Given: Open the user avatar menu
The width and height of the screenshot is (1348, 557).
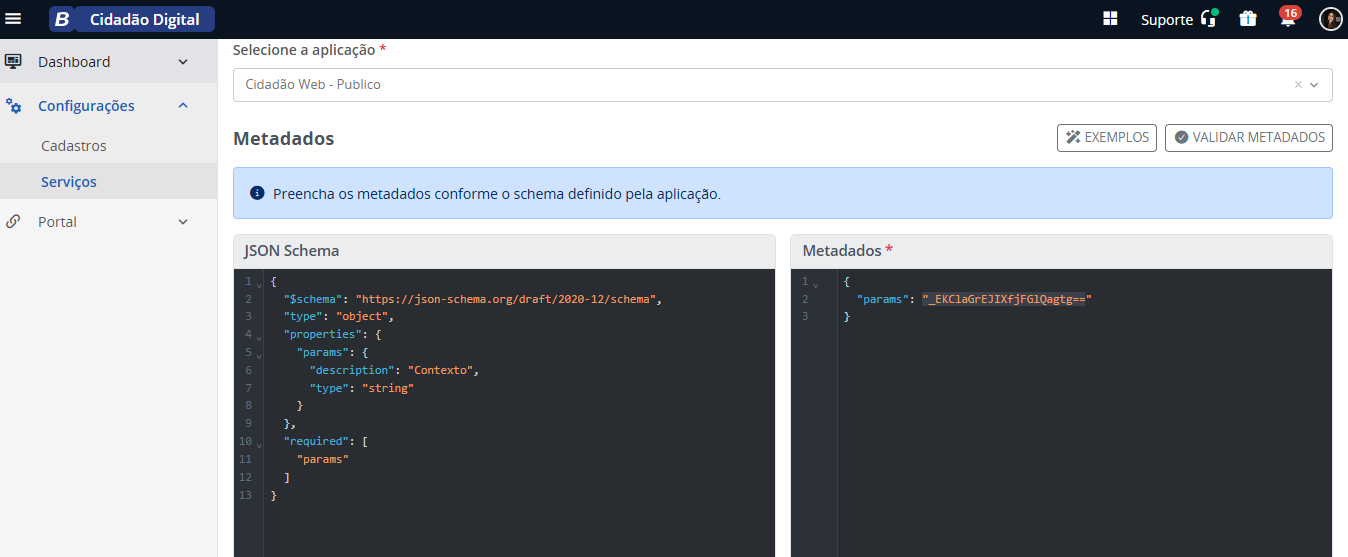Looking at the screenshot, I should coord(1330,19).
